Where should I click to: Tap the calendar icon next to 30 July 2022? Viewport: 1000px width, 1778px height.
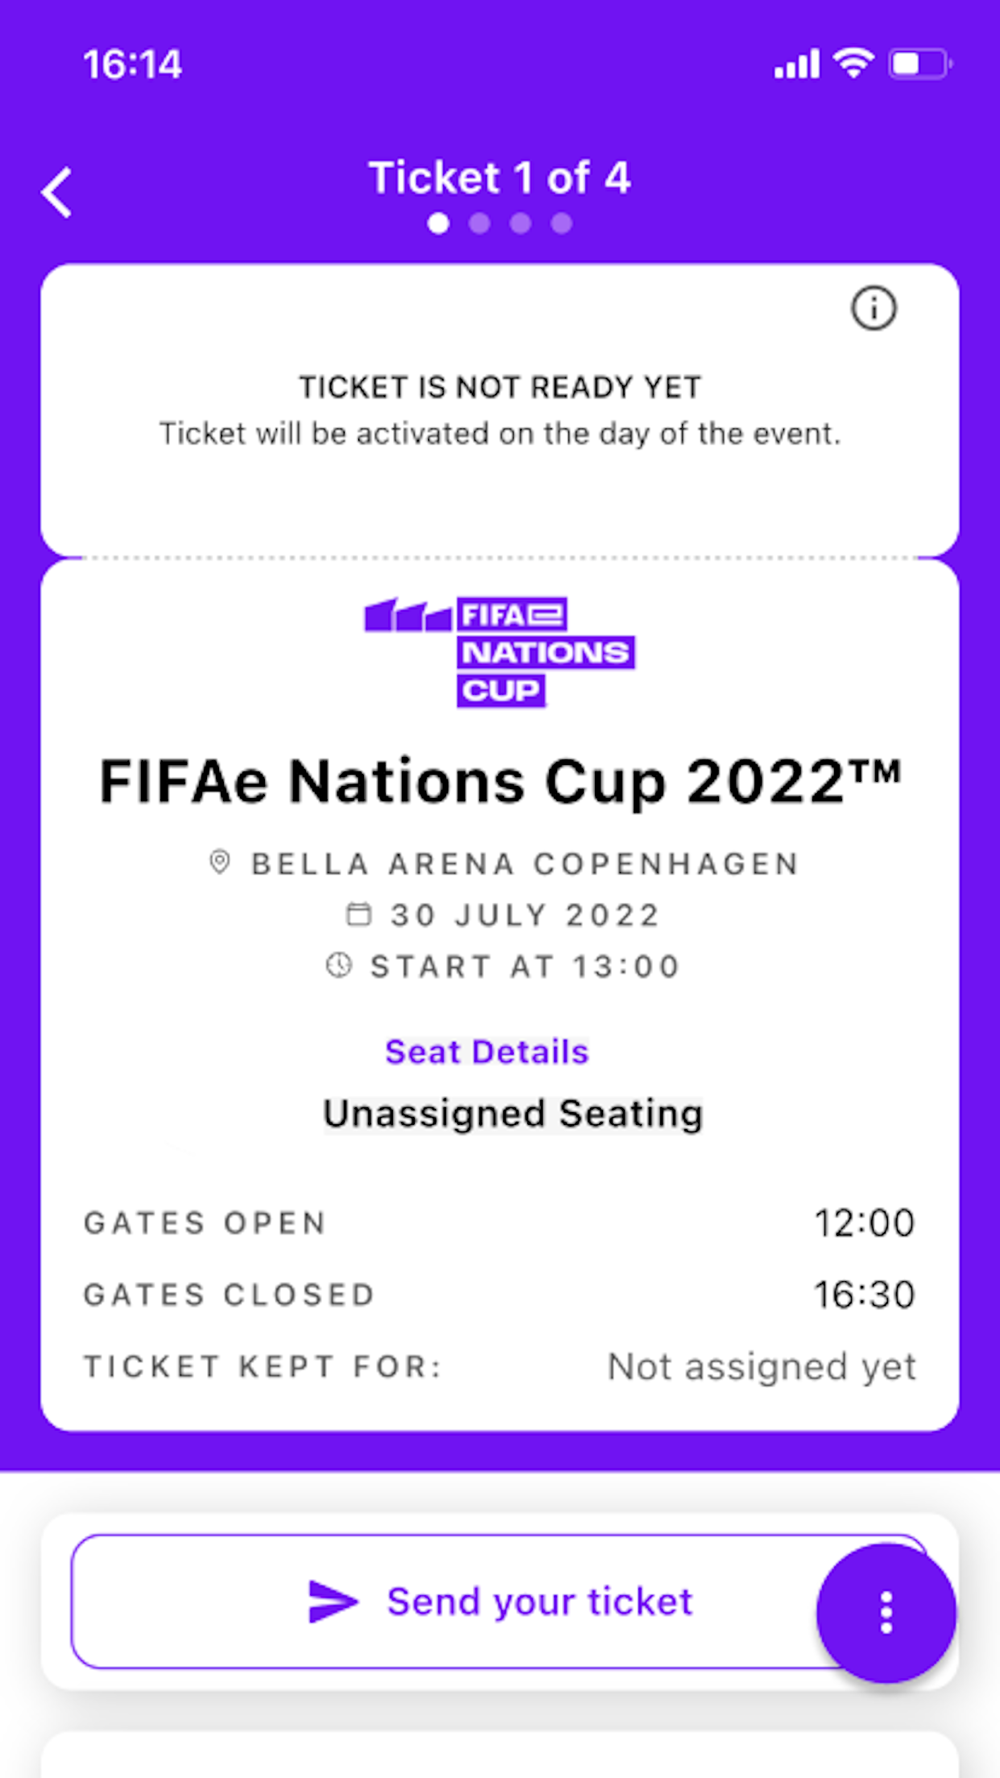358,914
